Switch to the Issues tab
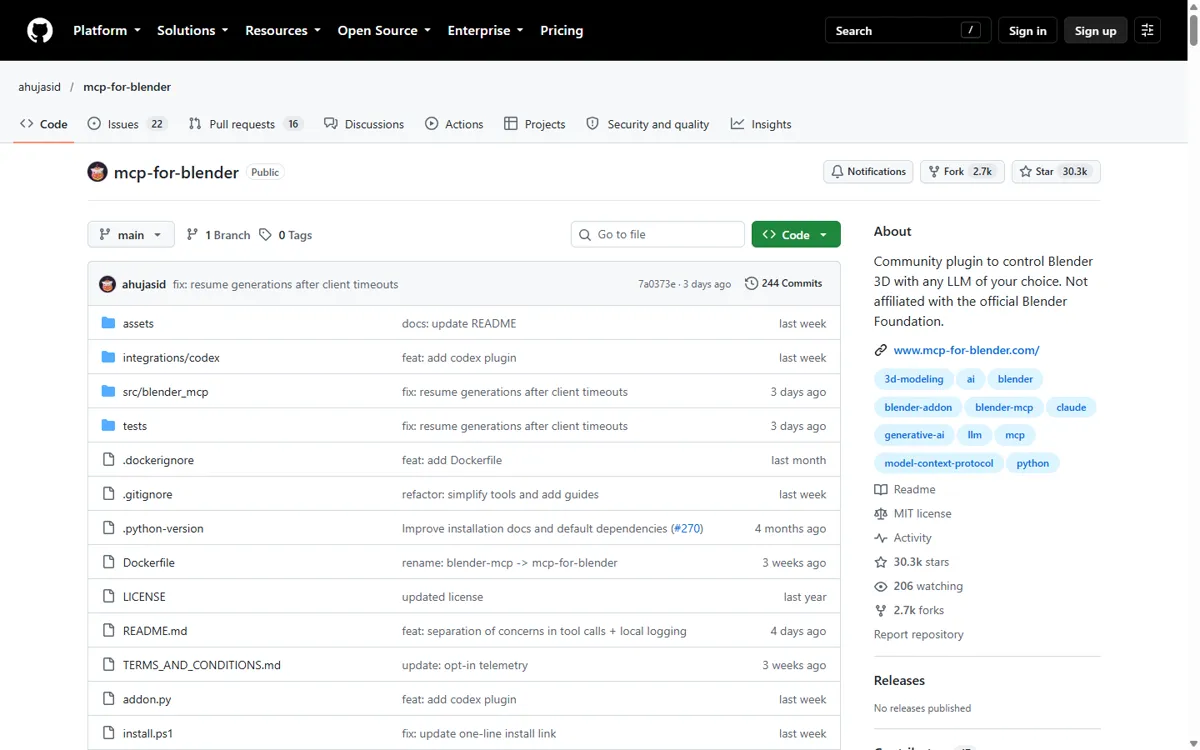Screen dimensions: 1200x750 (x=127, y=124)
